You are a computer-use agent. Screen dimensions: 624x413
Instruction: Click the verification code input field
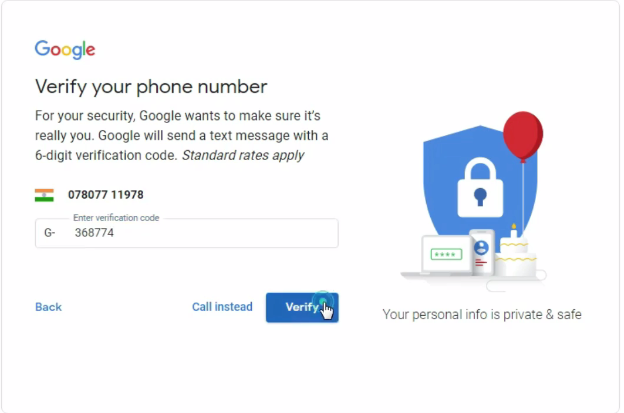[x=187, y=233]
